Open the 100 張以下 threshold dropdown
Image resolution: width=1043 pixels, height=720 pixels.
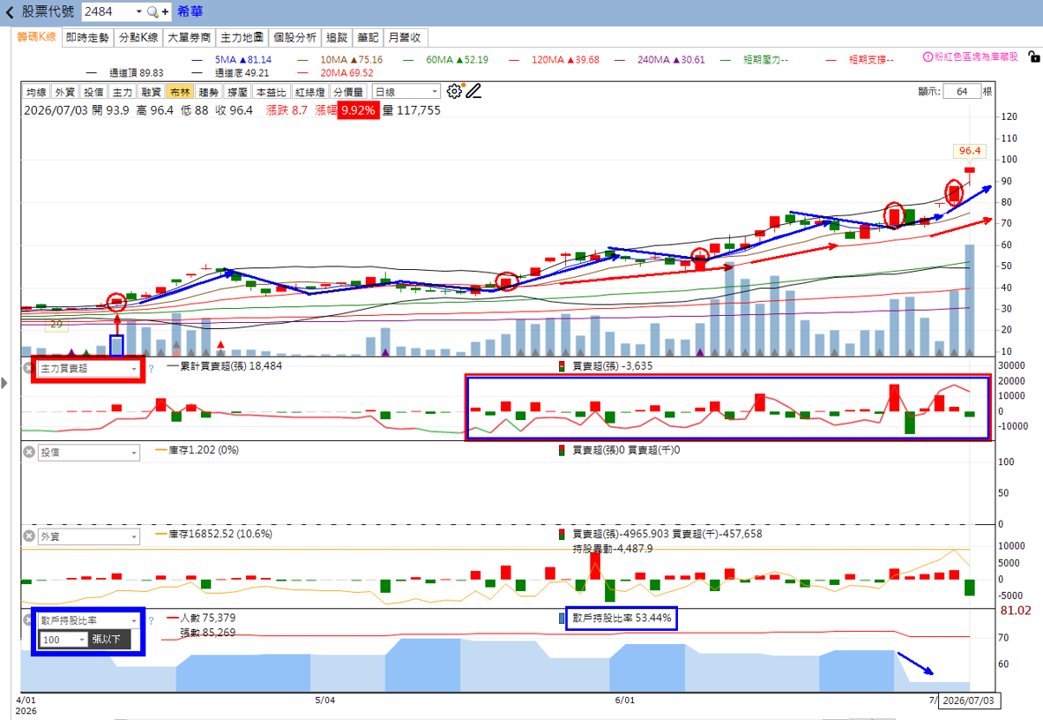point(64,639)
